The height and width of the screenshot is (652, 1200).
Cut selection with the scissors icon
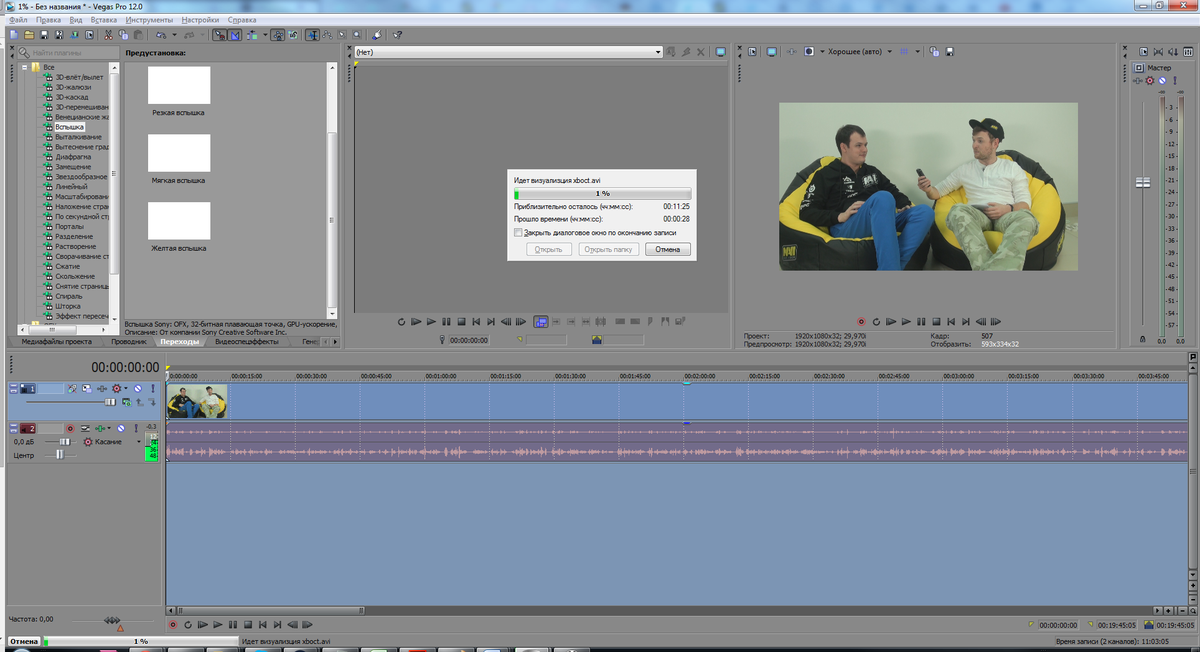click(108, 34)
